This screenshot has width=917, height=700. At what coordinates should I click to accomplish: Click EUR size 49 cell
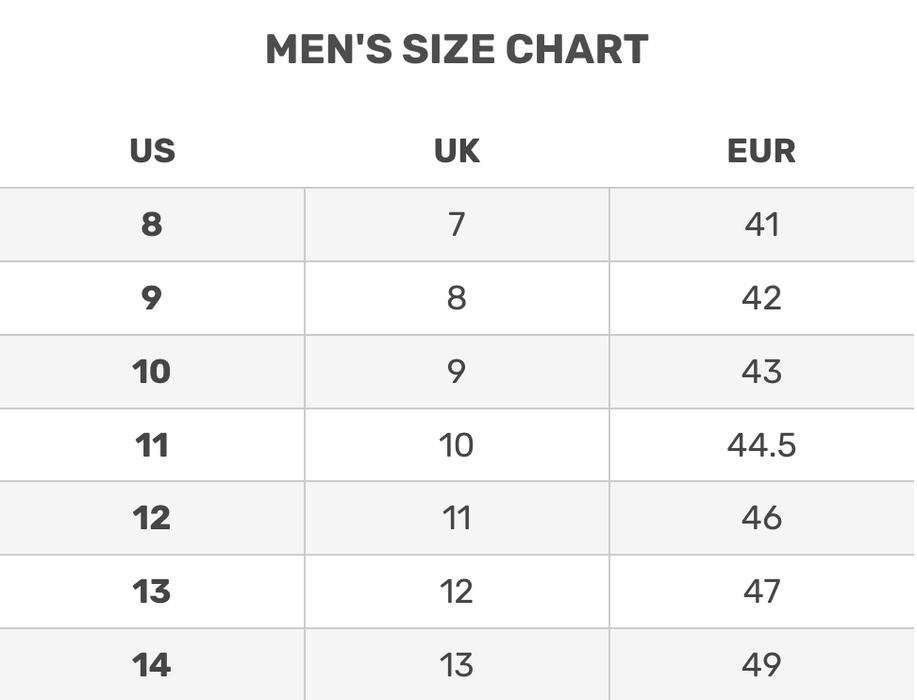click(x=761, y=664)
